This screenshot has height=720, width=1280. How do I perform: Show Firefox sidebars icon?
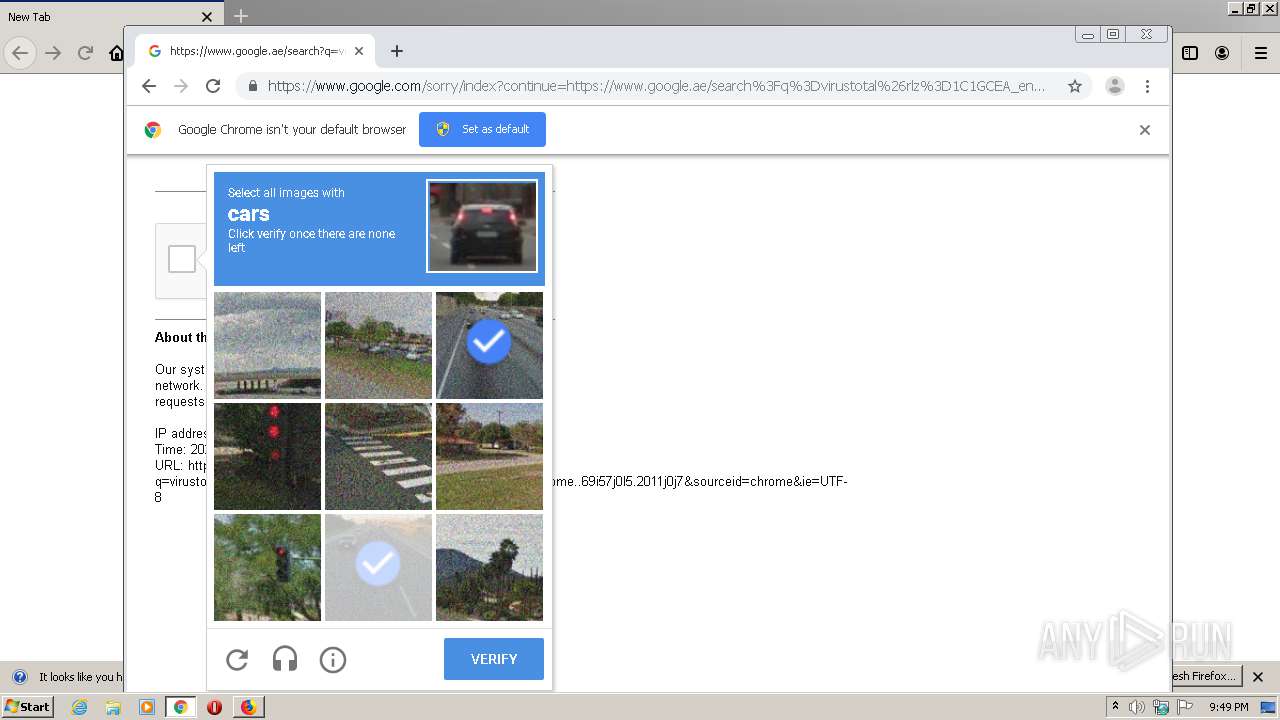coord(1190,53)
